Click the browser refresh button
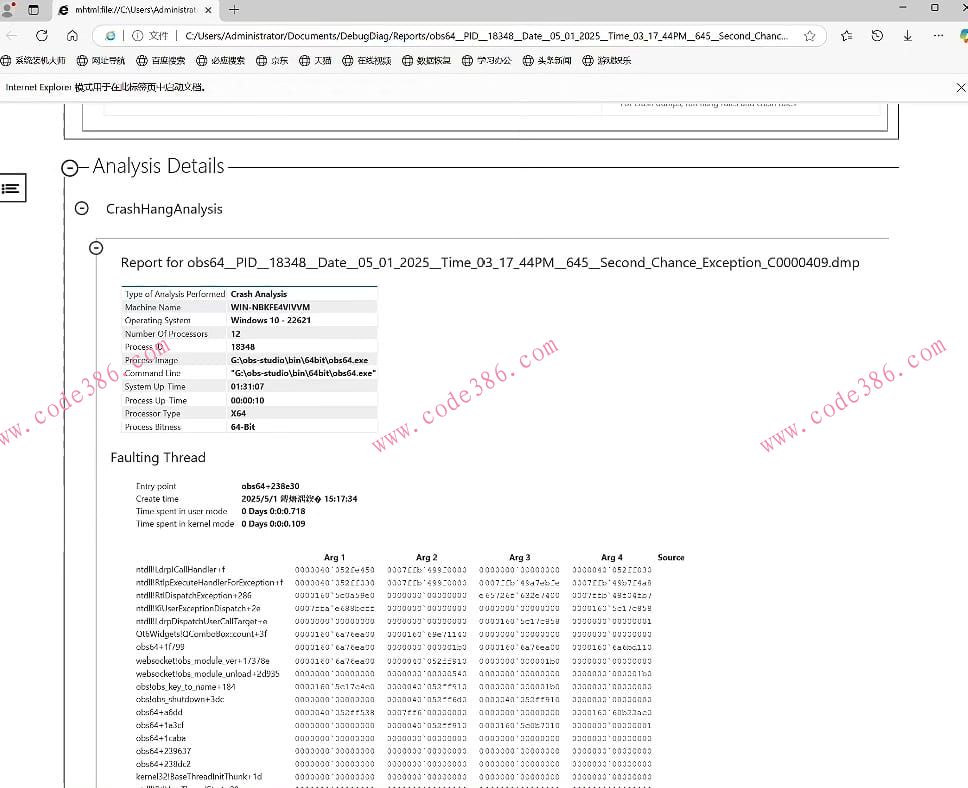 [42, 35]
